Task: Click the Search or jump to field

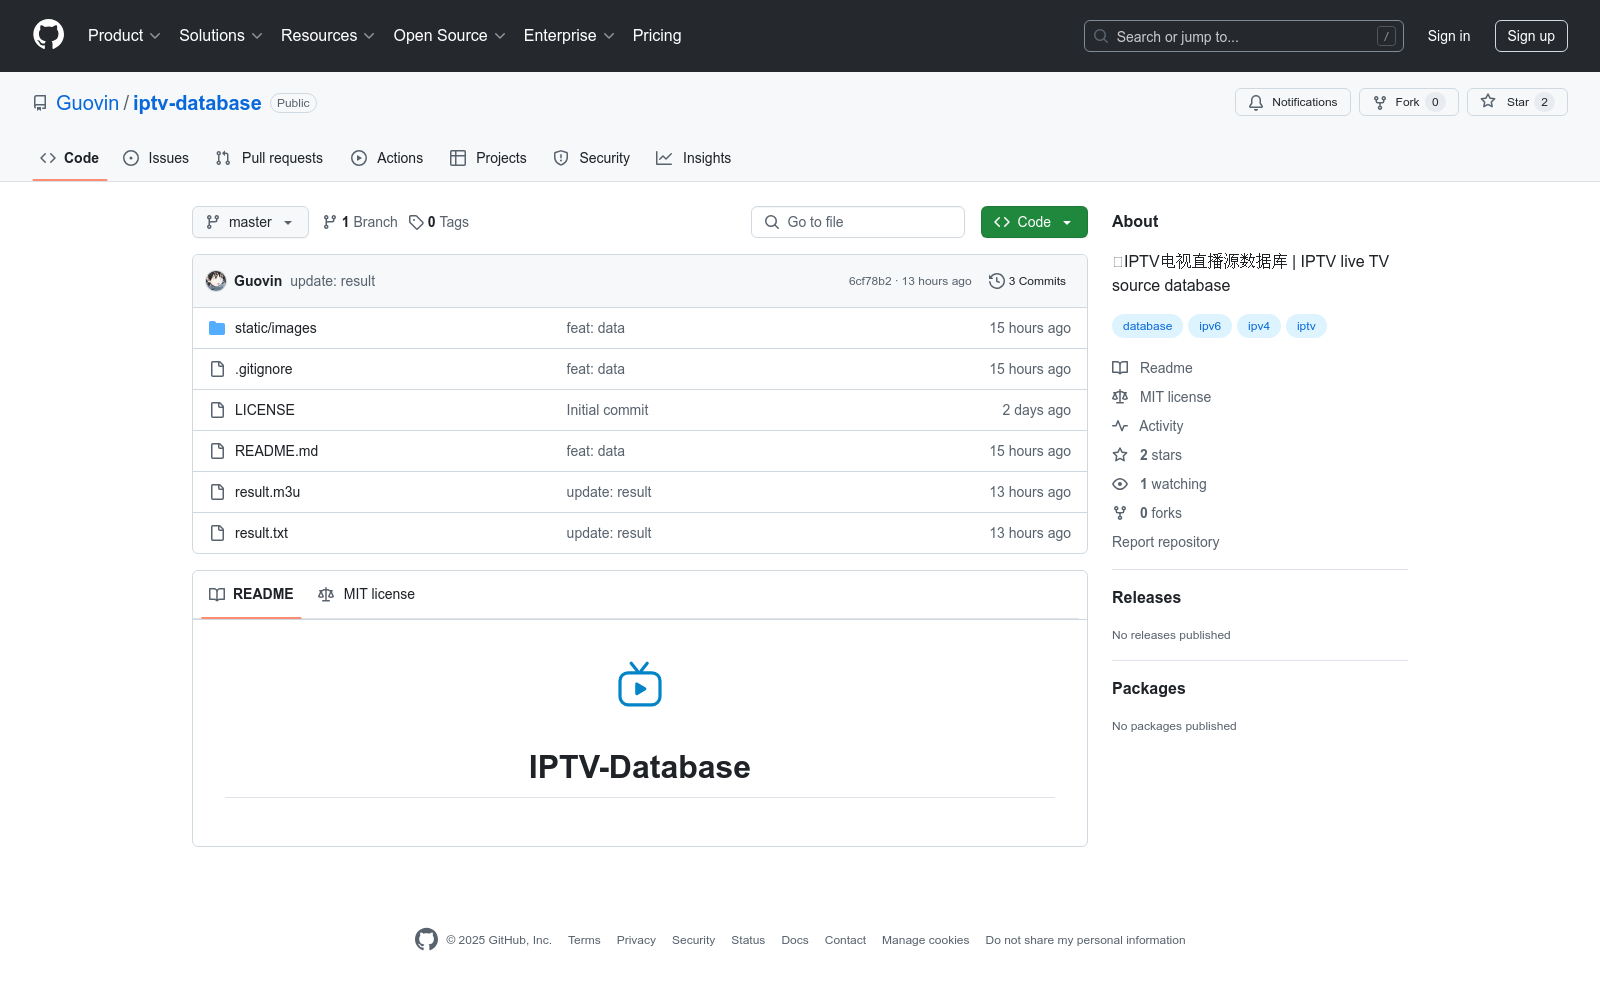Action: [x=1244, y=36]
